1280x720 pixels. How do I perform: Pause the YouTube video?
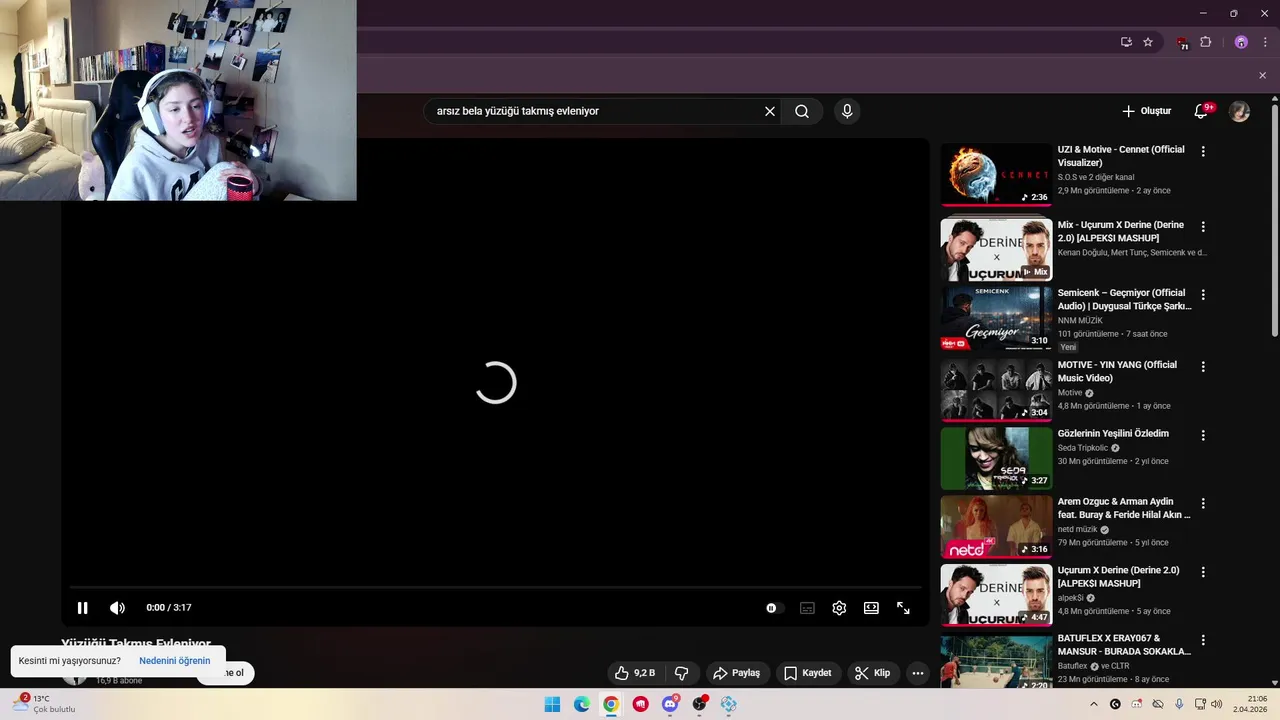82,608
